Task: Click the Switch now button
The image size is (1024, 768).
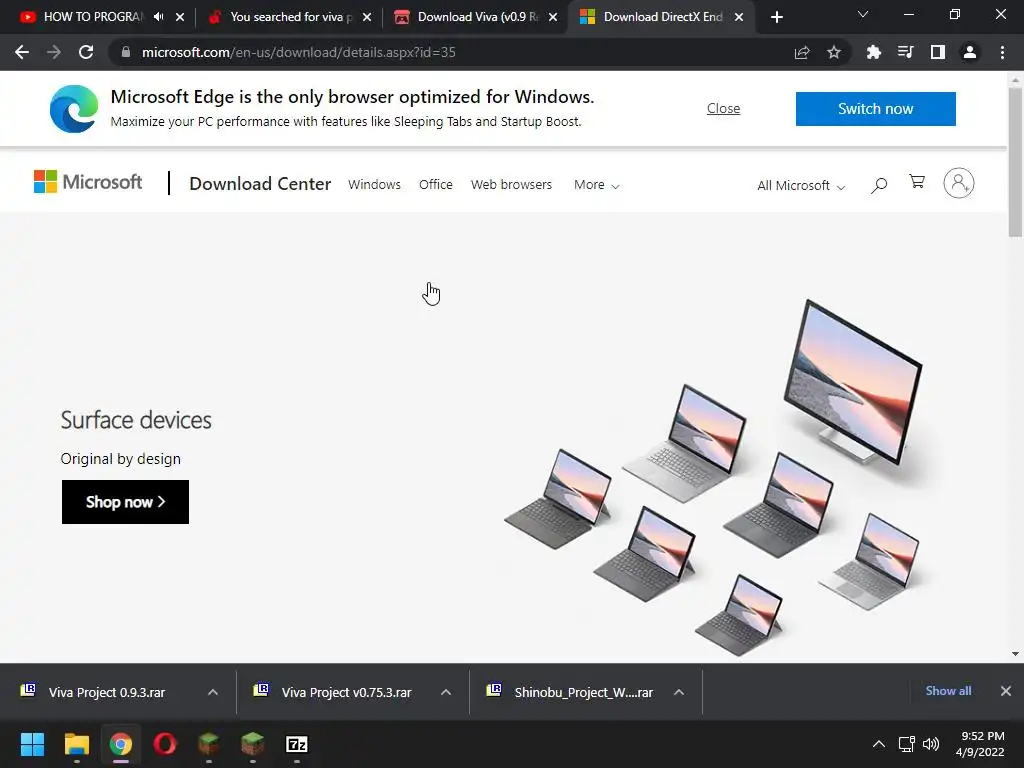Action: 875,108
